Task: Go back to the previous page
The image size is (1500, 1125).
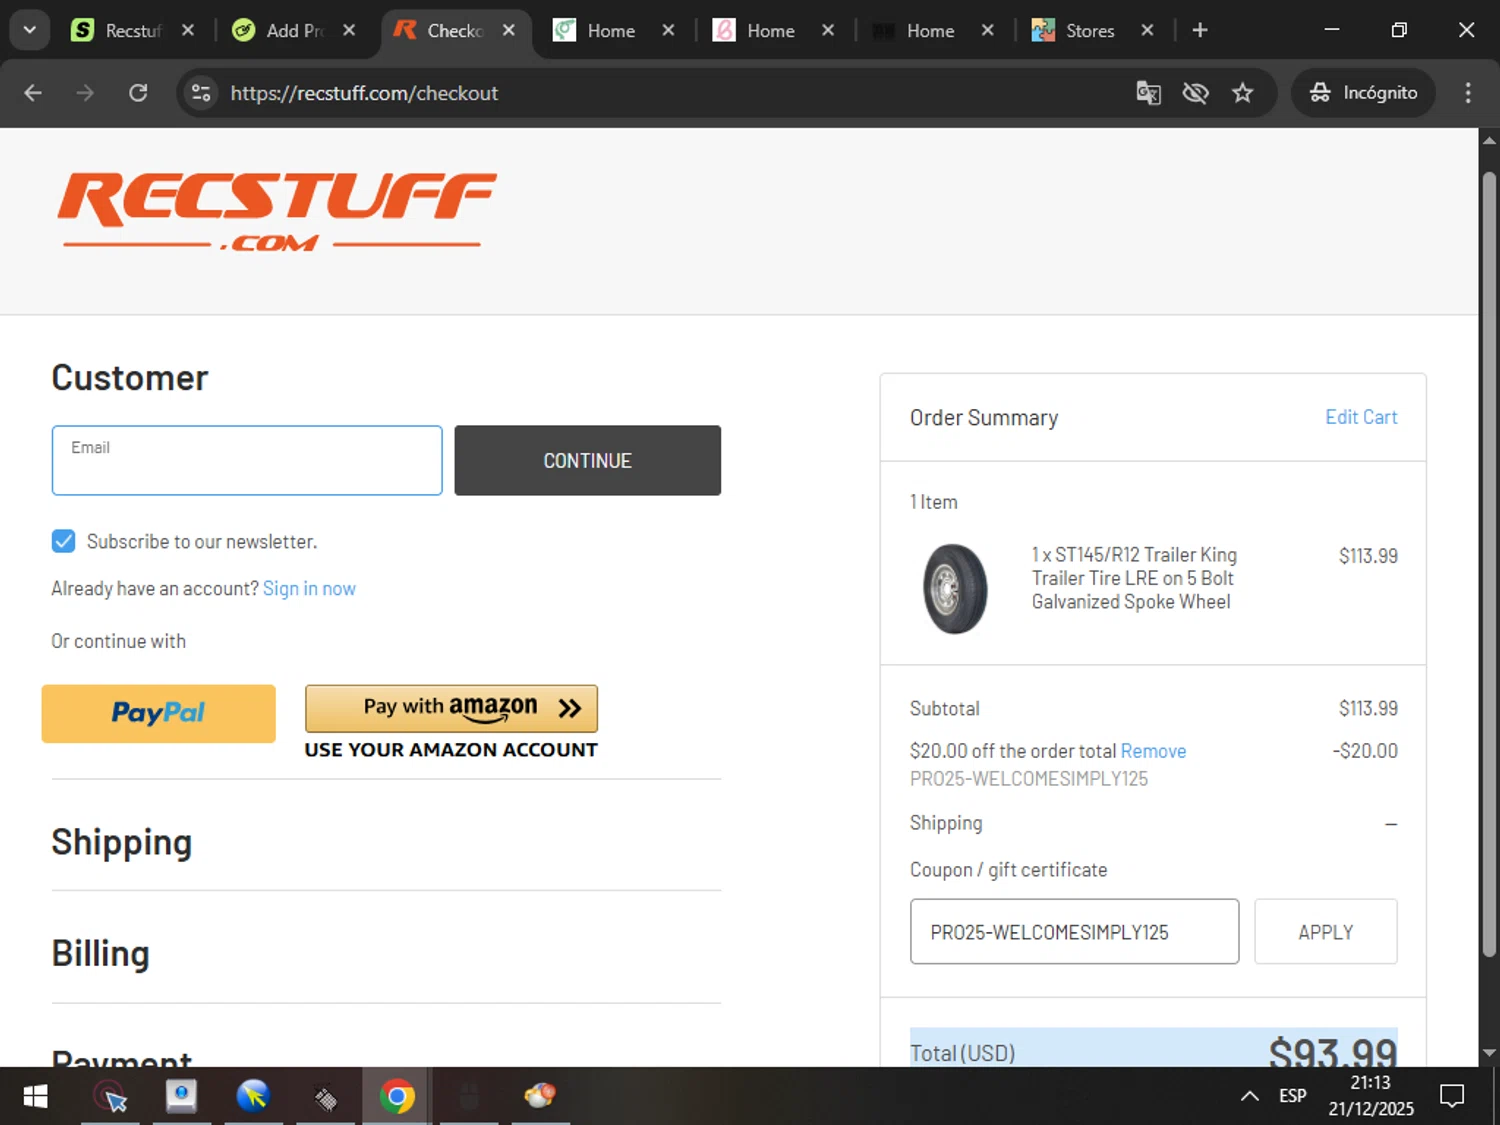Action: (x=33, y=93)
